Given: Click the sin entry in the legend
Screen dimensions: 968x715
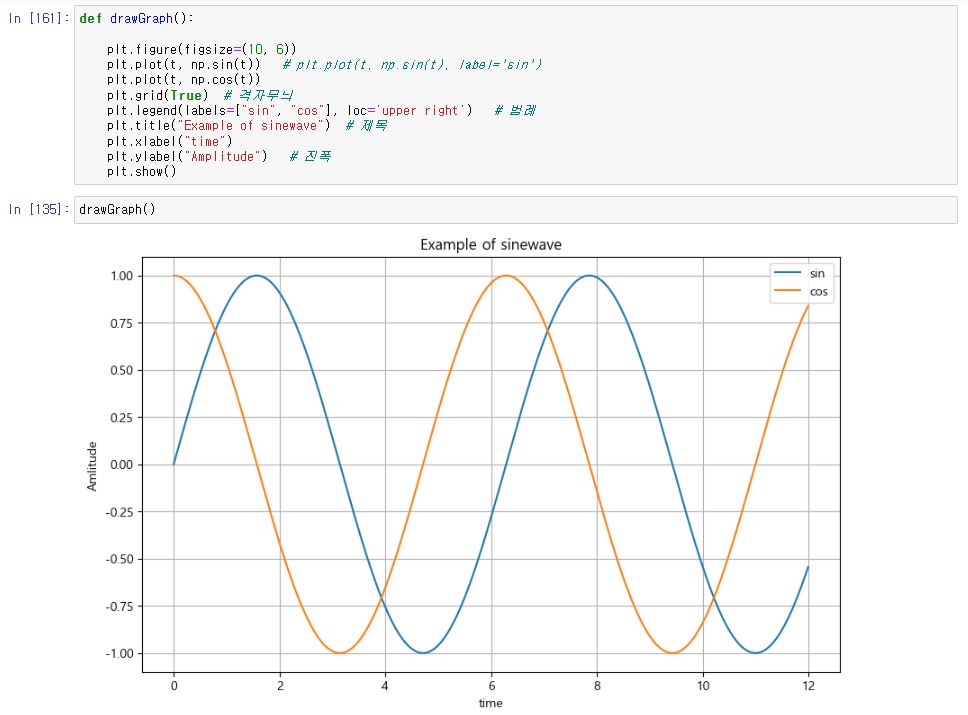Looking at the screenshot, I should 817,274.
